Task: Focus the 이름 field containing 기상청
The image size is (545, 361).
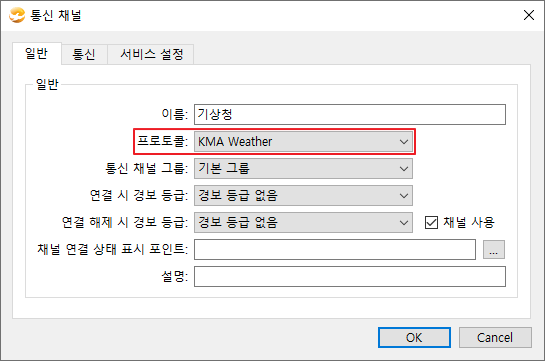Action: click(x=350, y=114)
